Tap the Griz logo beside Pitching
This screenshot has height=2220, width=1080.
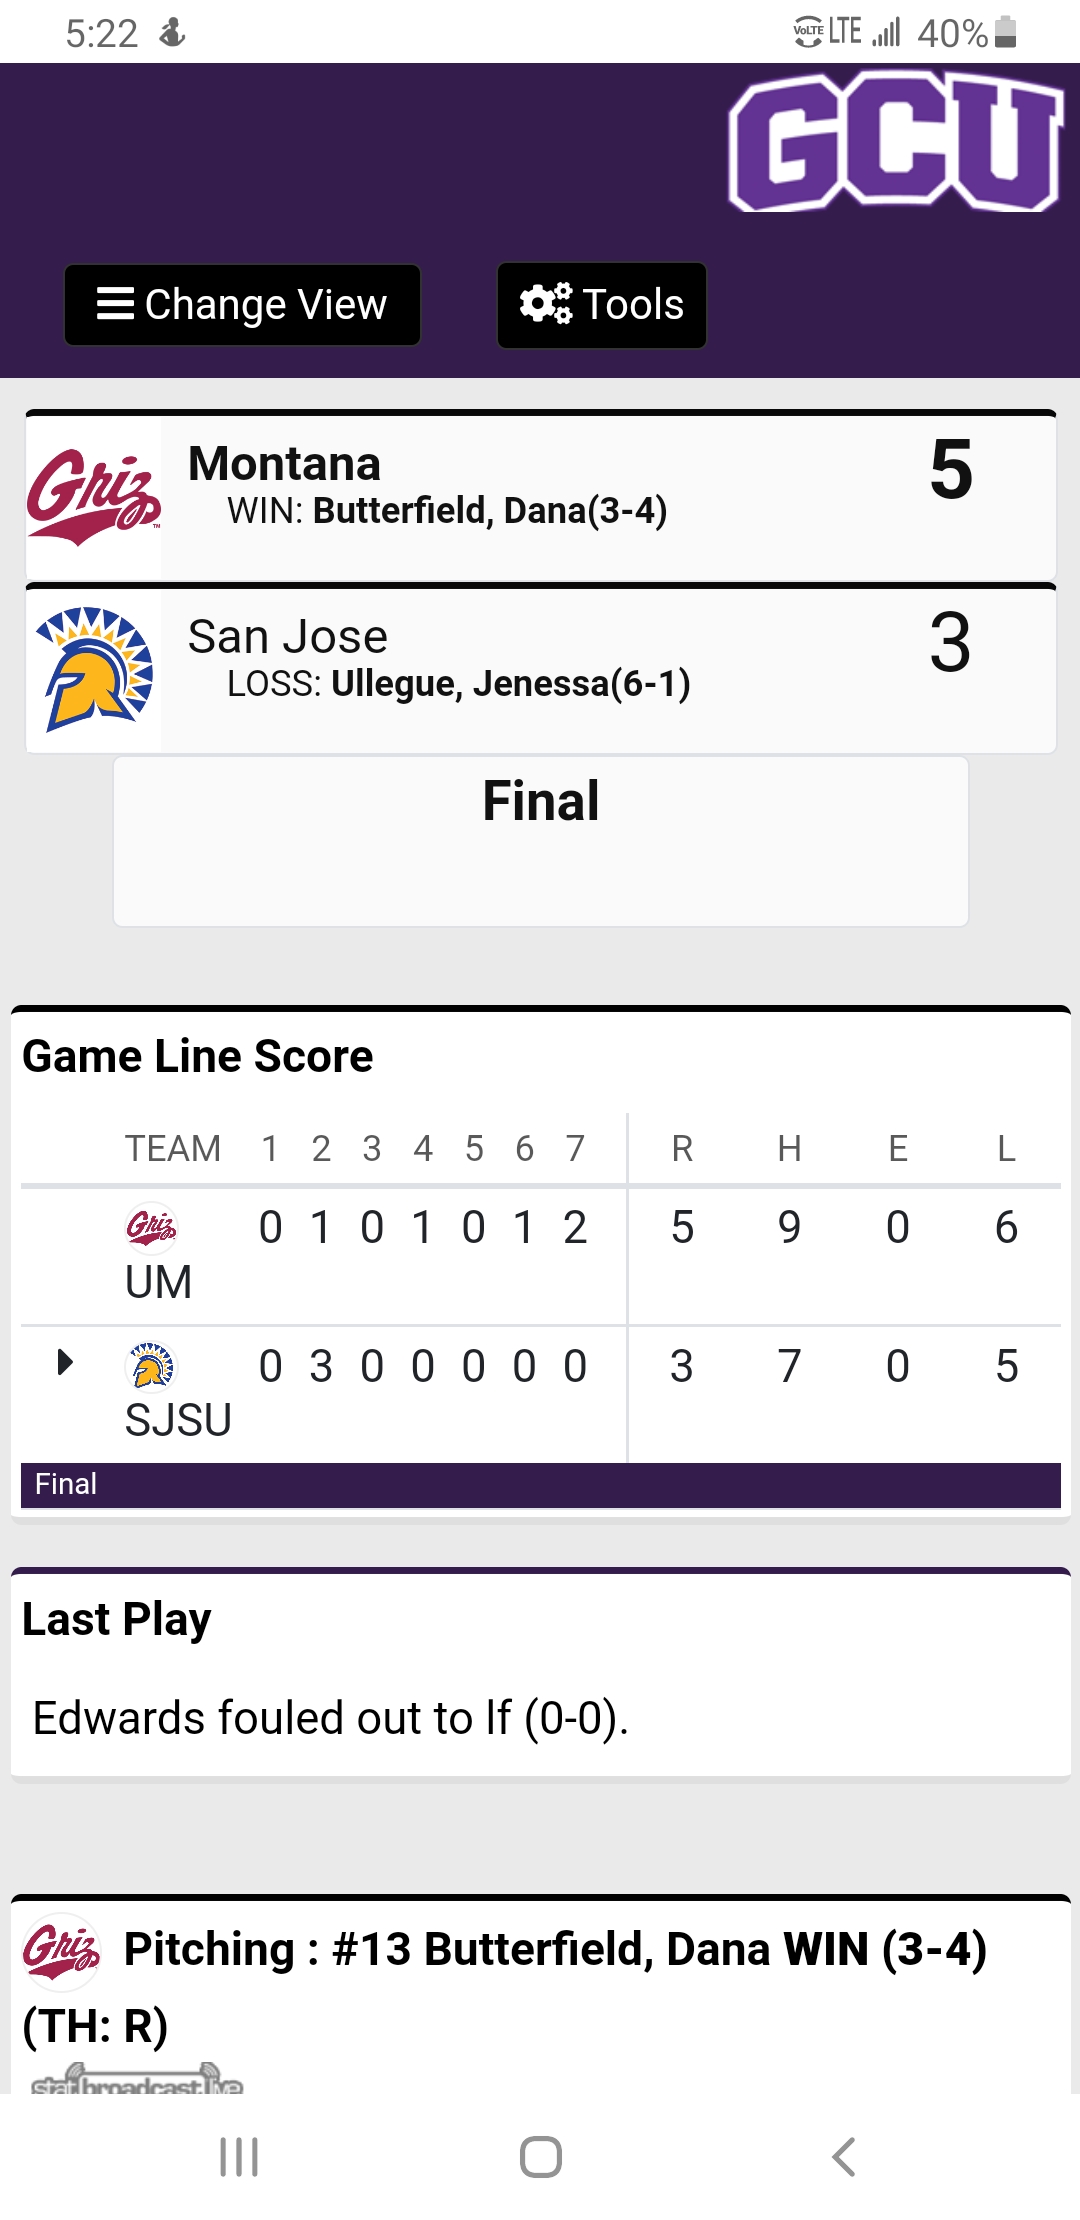point(61,1950)
